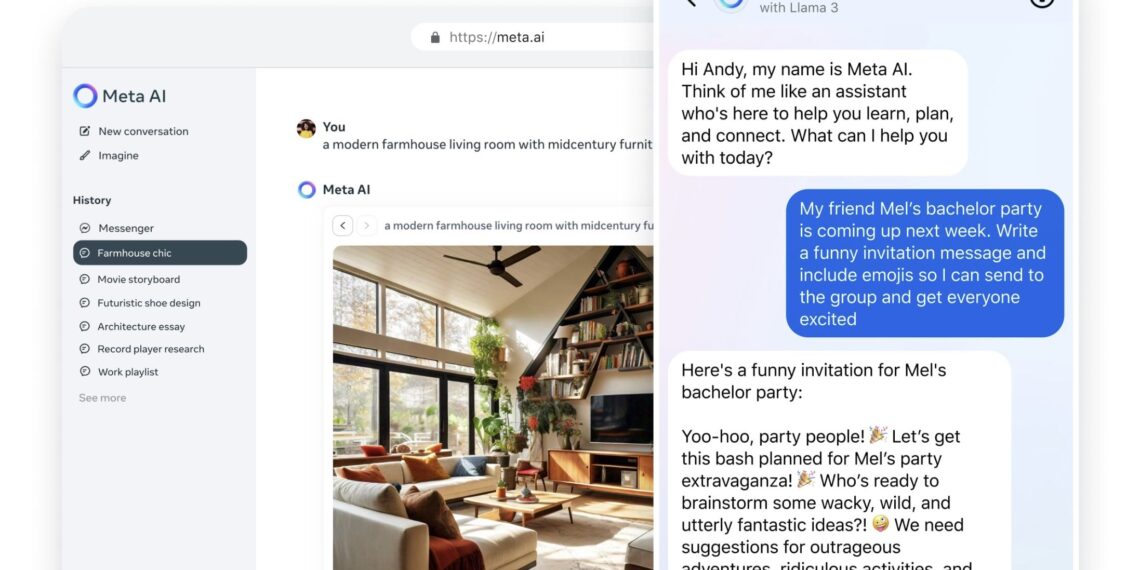Open the Farmhouse chic conversation
Viewport: 1140px width, 570px height.
(160, 253)
